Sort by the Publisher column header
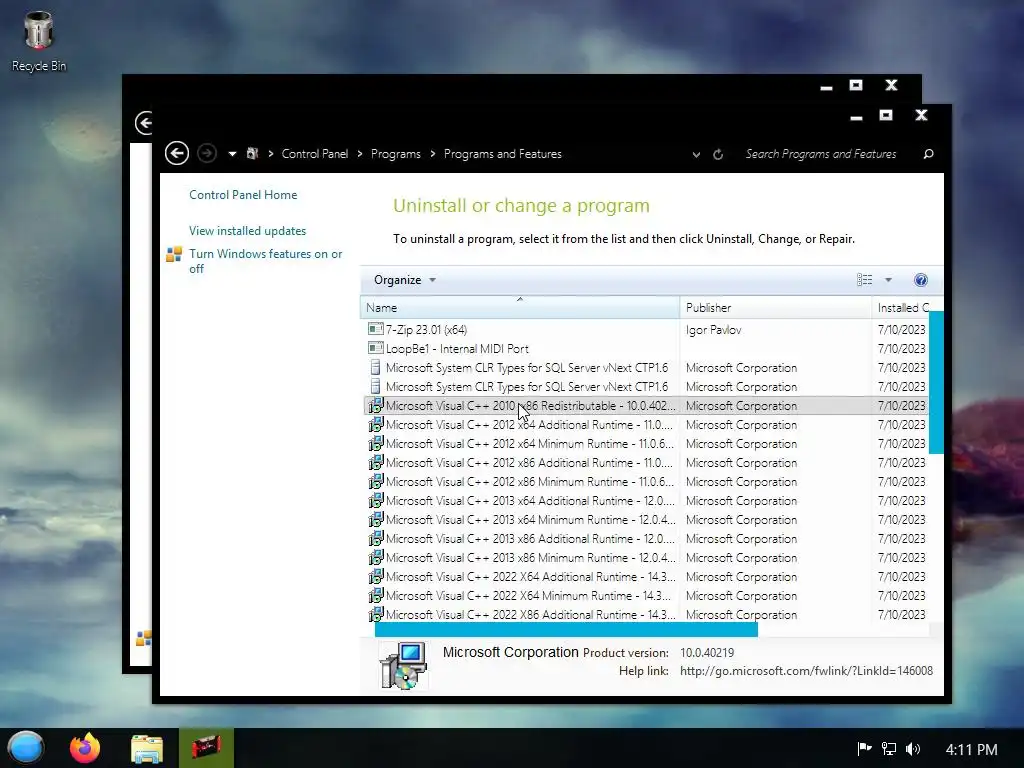 coord(775,308)
